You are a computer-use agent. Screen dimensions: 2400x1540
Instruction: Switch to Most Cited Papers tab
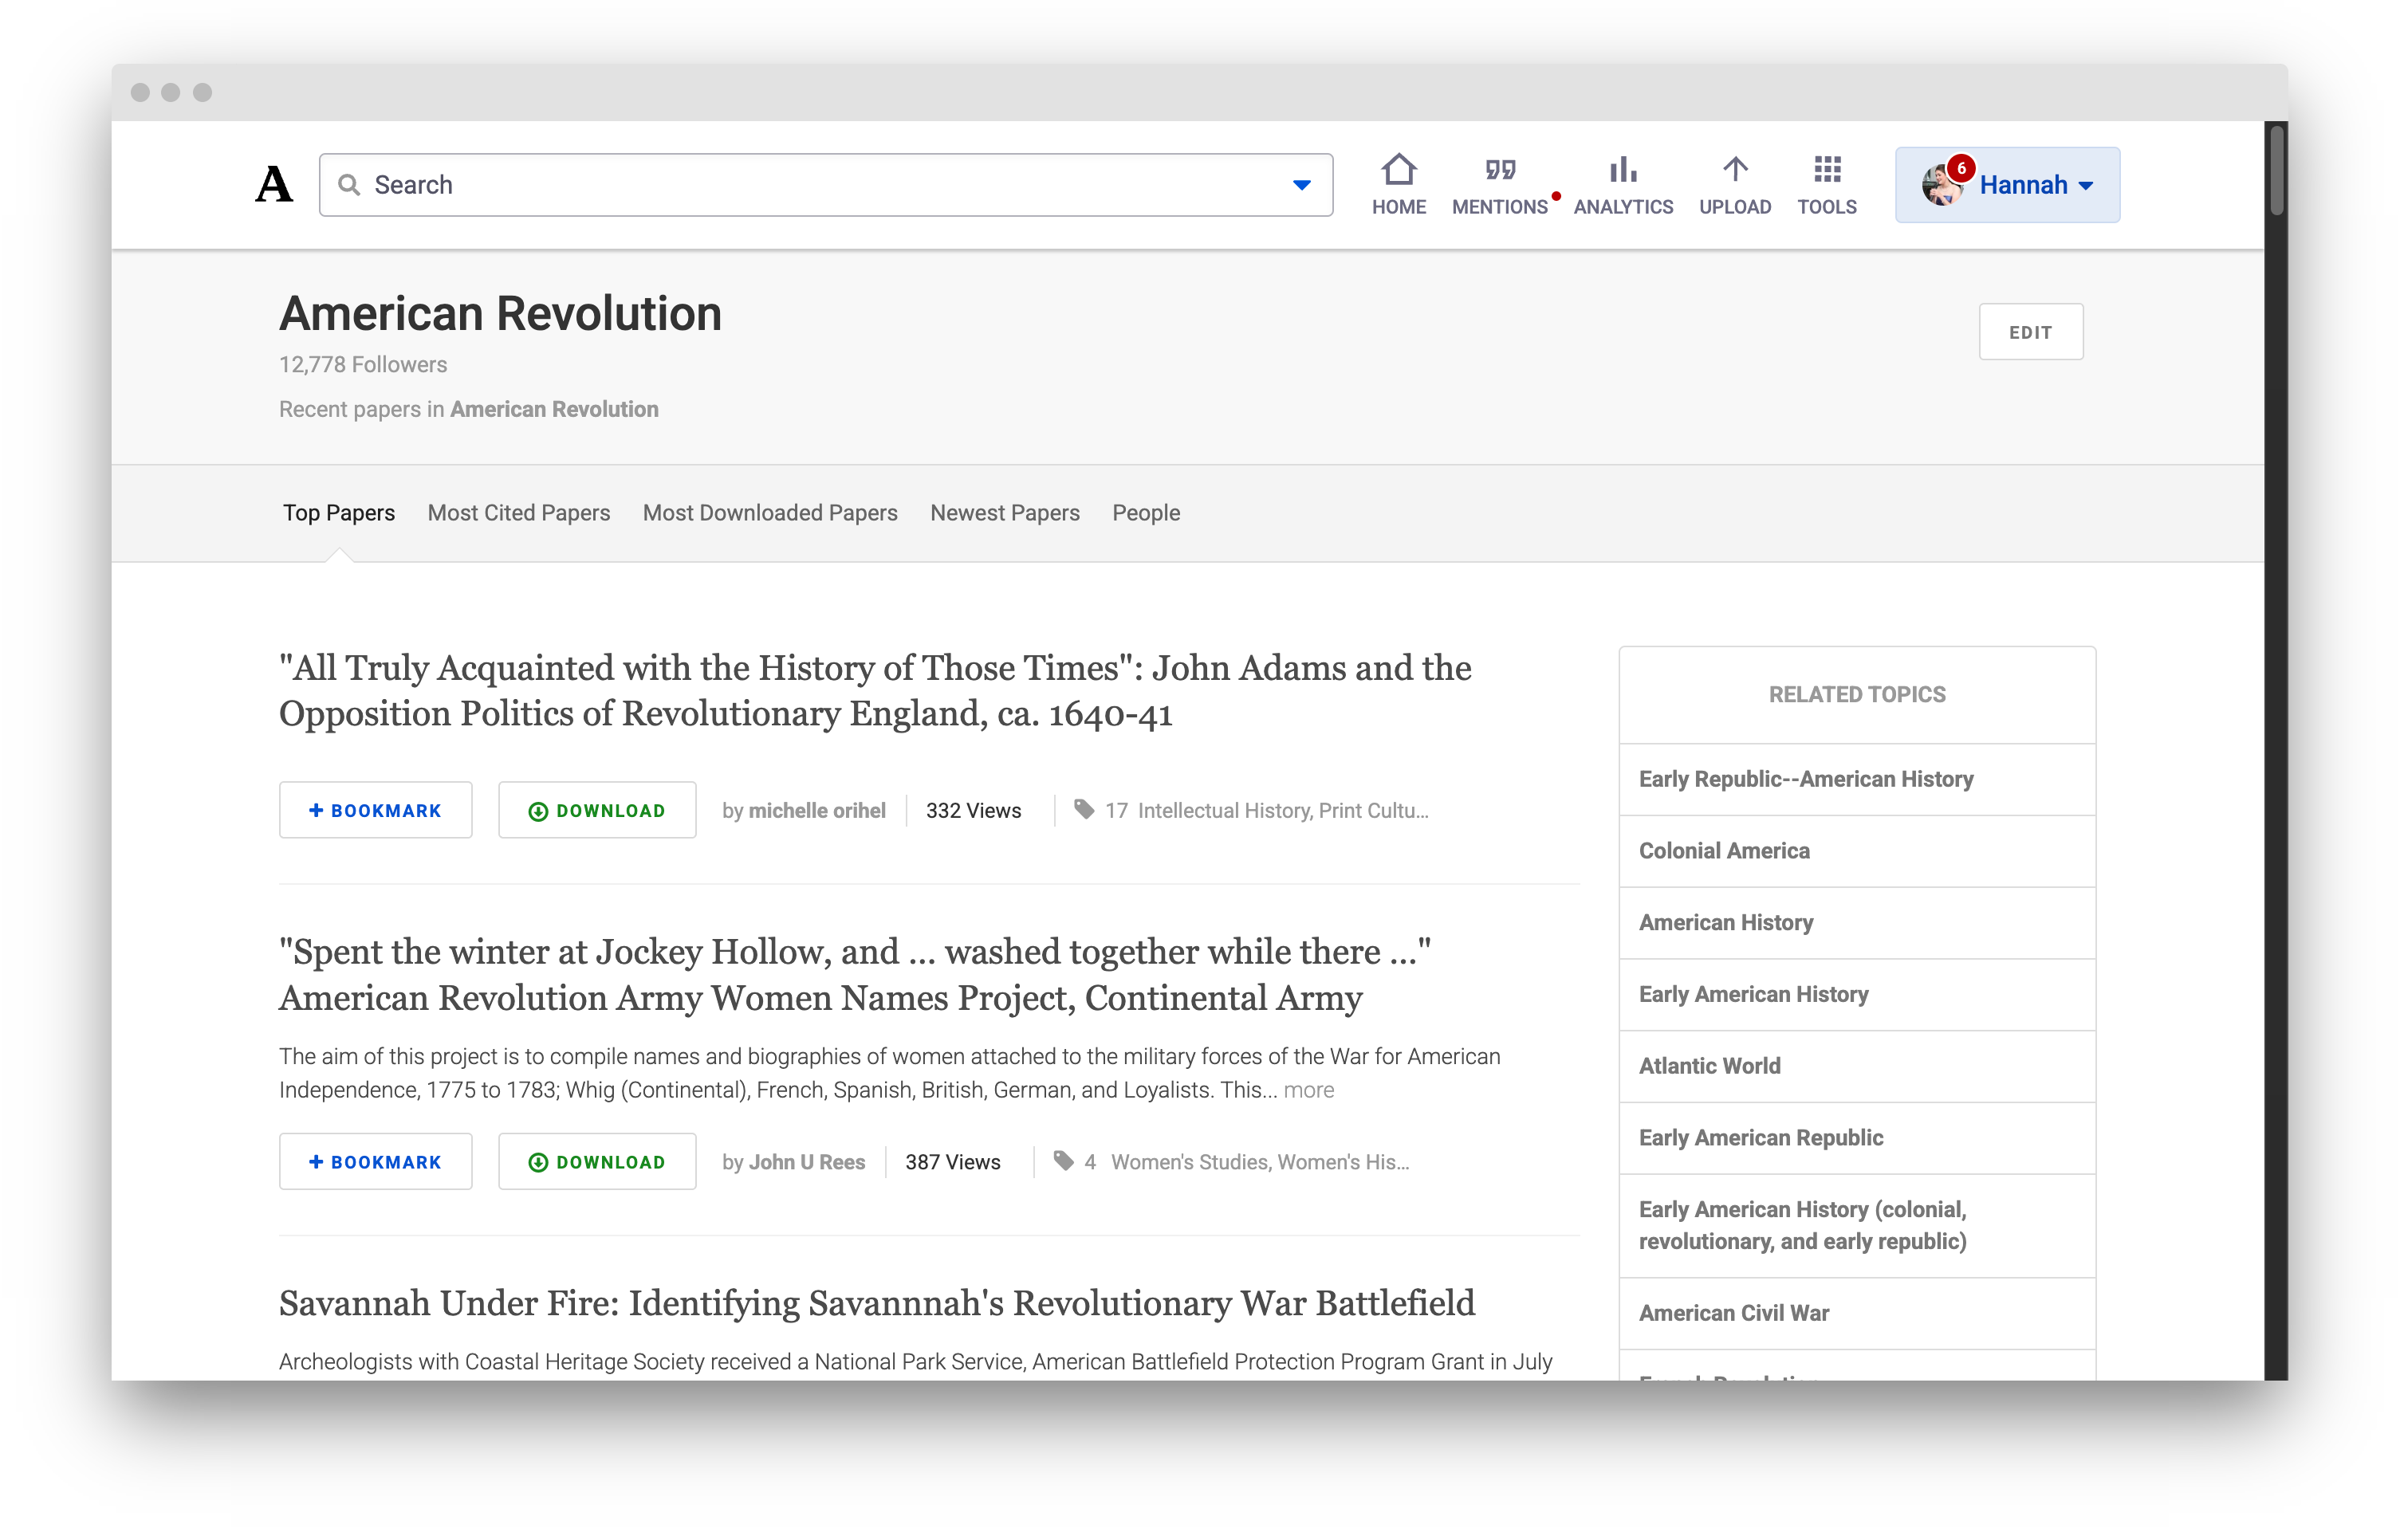point(519,513)
